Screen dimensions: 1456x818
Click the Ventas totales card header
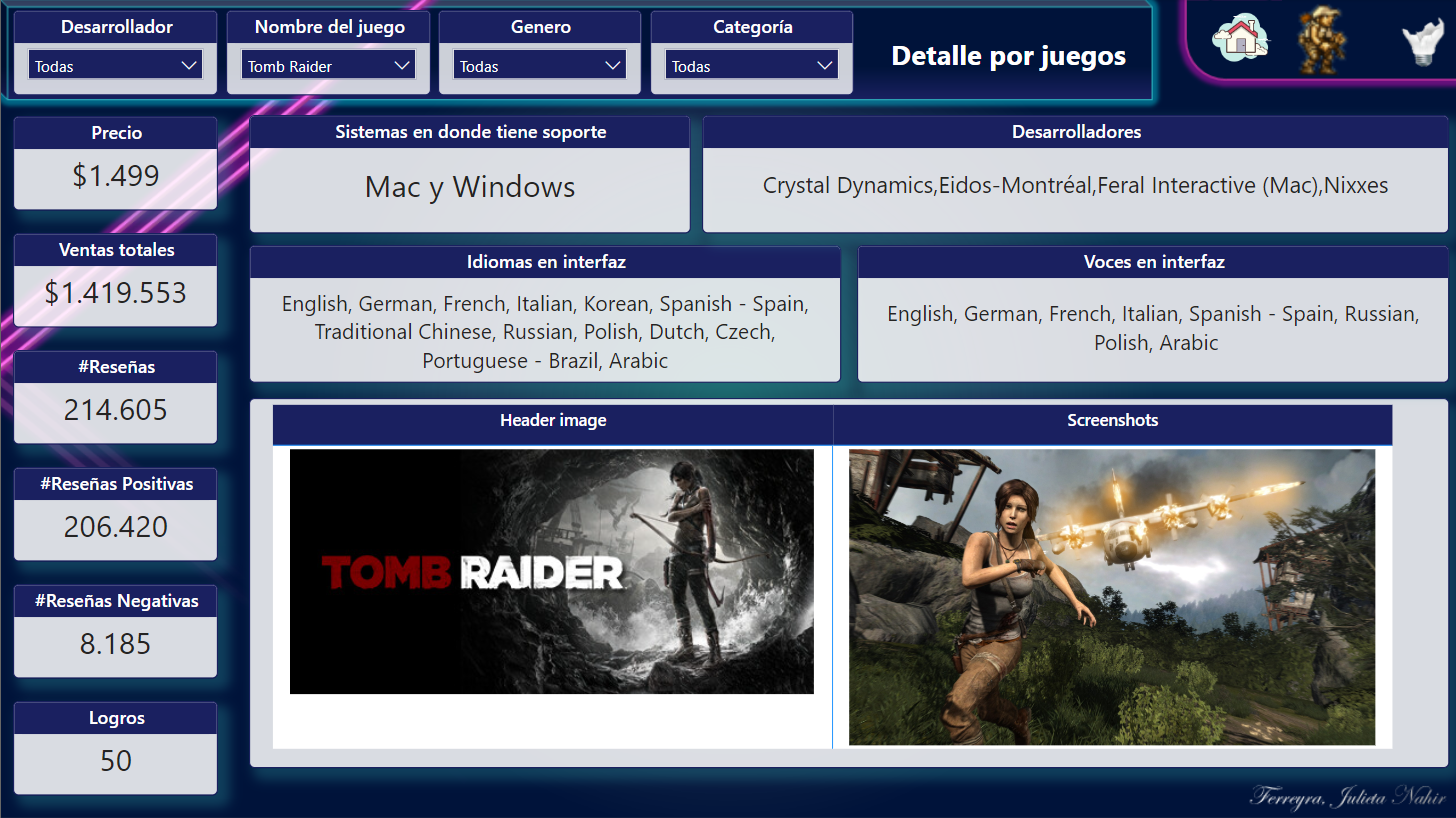click(x=116, y=250)
